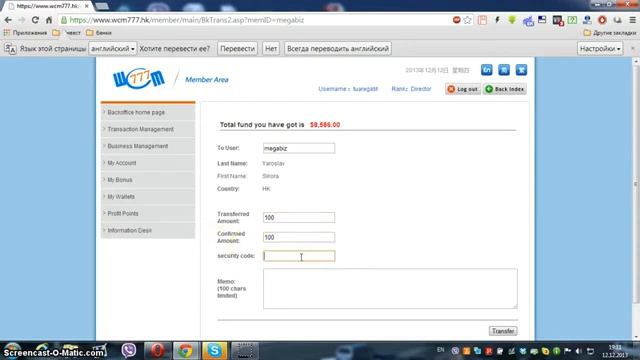Open Viber from the taskbar
Viewport: 640px width, 360px height.
[129, 350]
